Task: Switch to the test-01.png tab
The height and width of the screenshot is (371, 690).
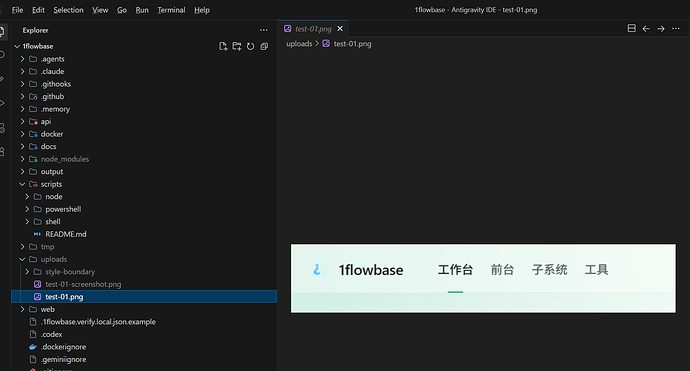Action: pos(313,29)
